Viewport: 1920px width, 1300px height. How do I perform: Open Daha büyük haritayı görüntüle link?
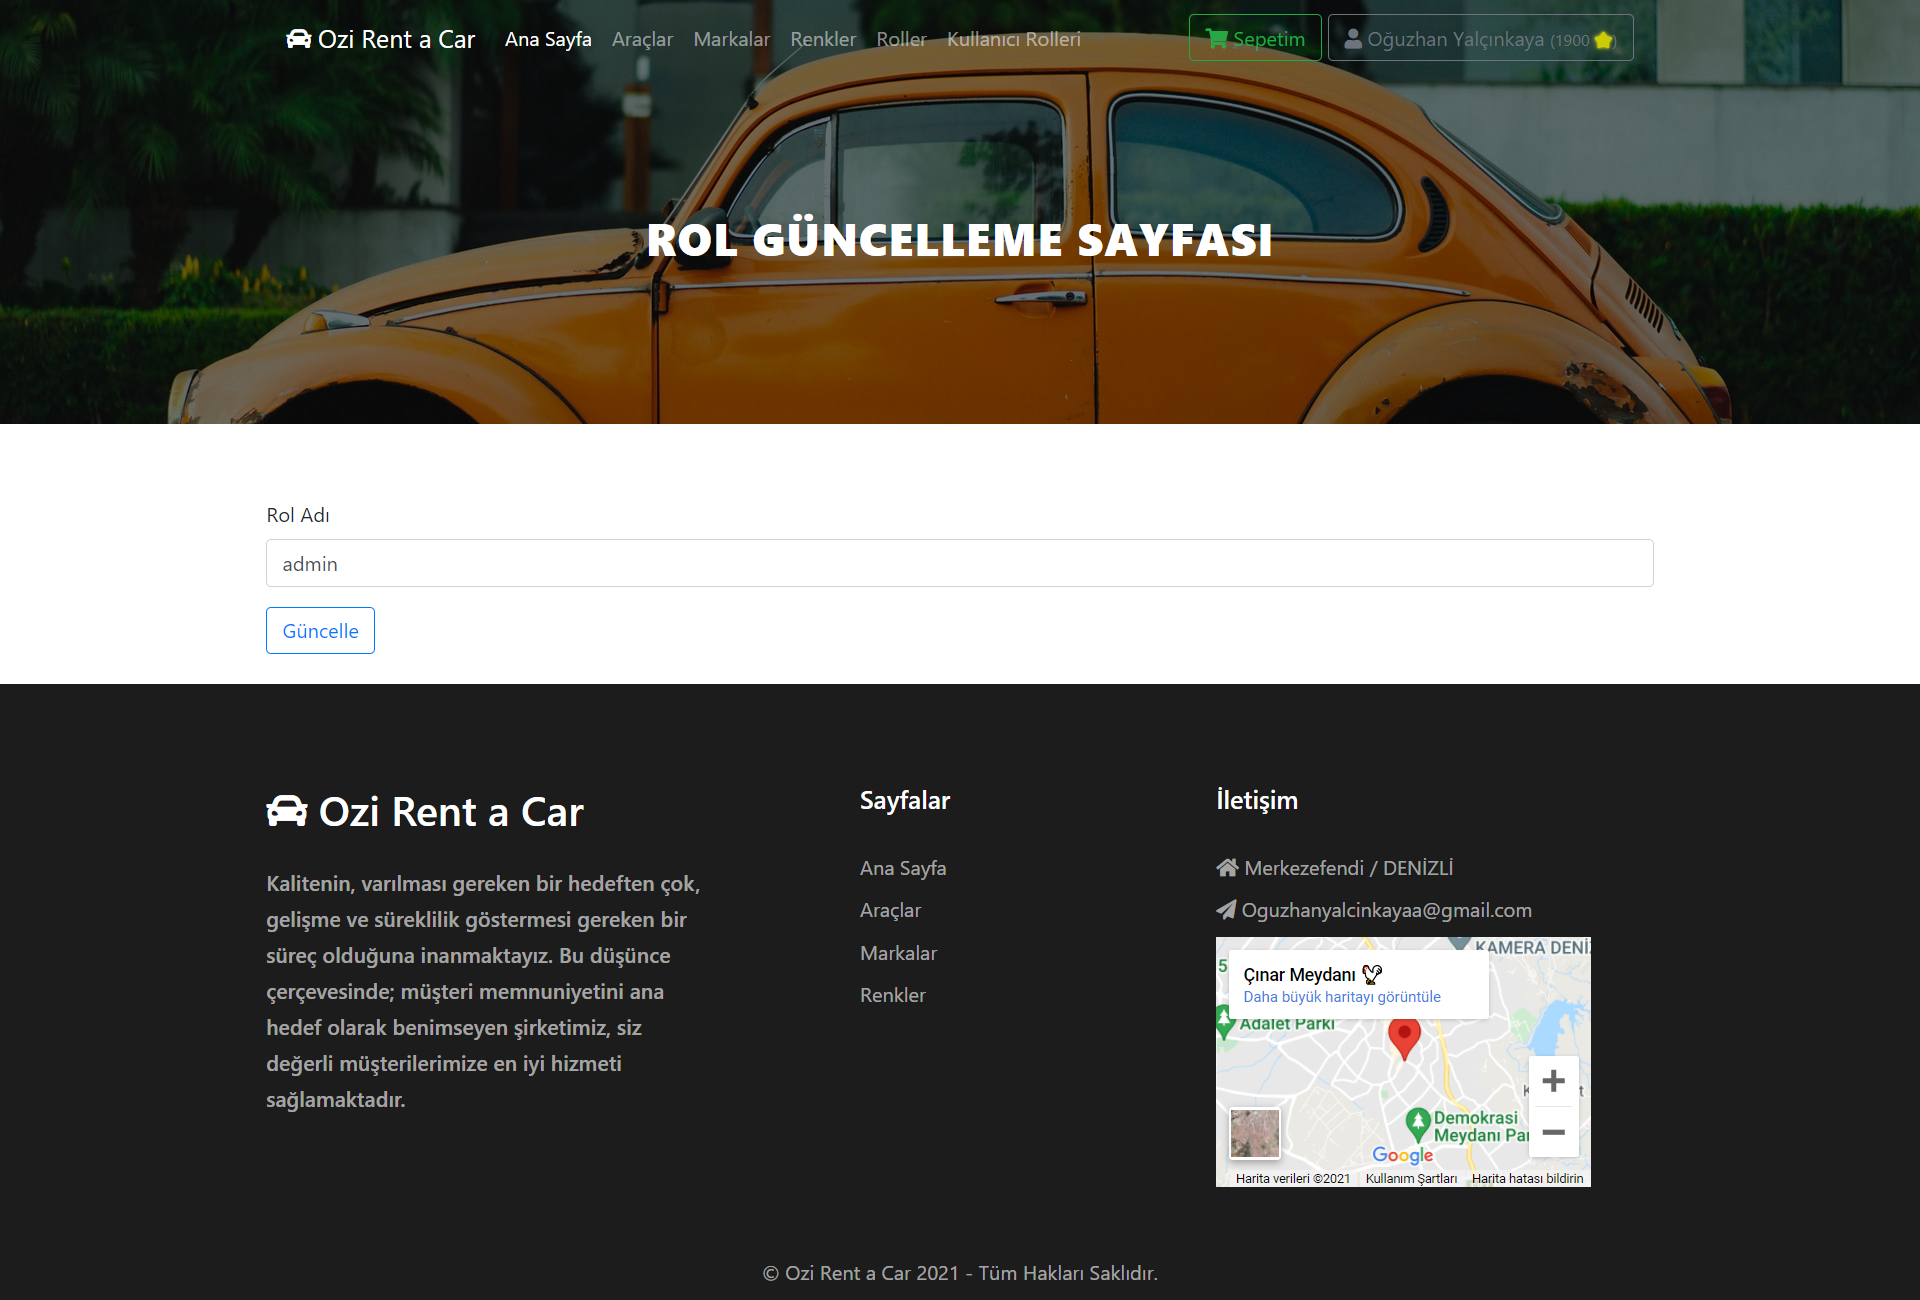[x=1341, y=997]
